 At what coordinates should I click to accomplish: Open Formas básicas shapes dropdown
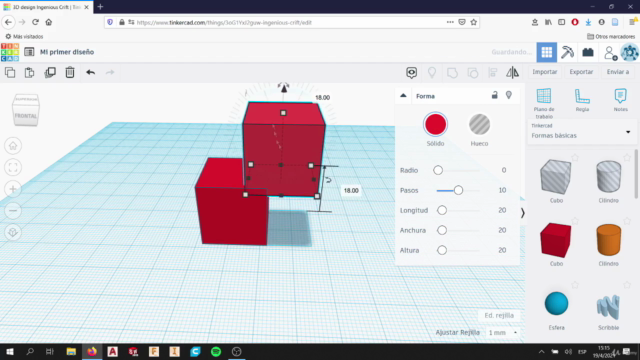tap(581, 132)
